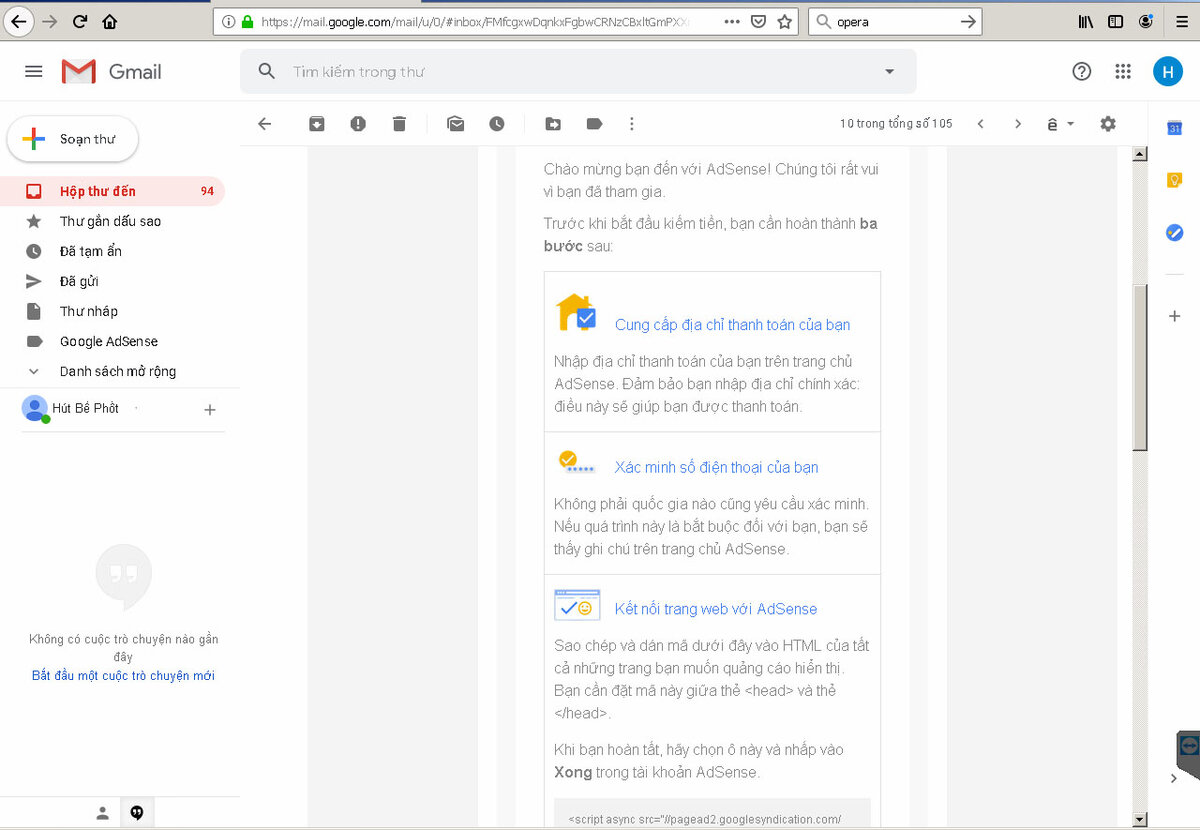Click the browser search box containing 'opera'
This screenshot has height=830, width=1200.
[x=894, y=21]
